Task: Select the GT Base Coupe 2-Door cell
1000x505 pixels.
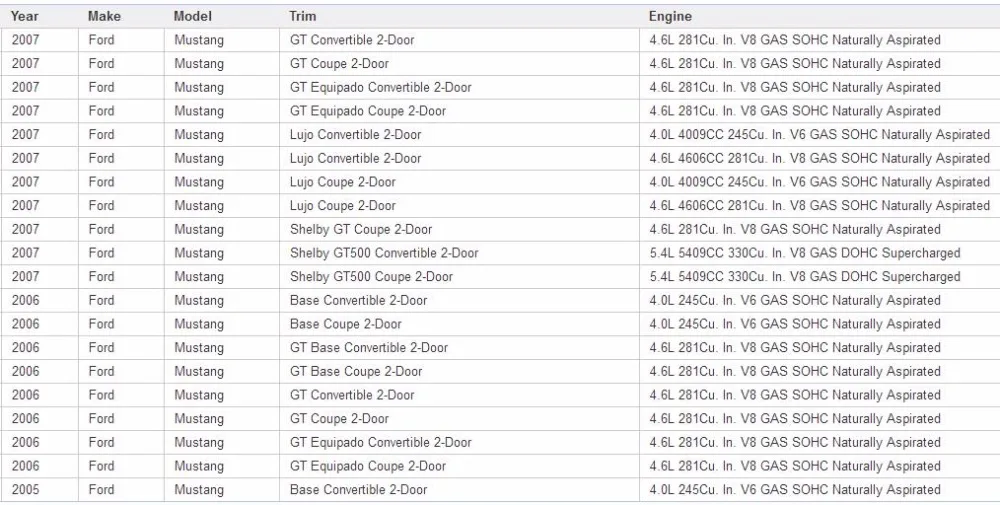Action: click(459, 371)
